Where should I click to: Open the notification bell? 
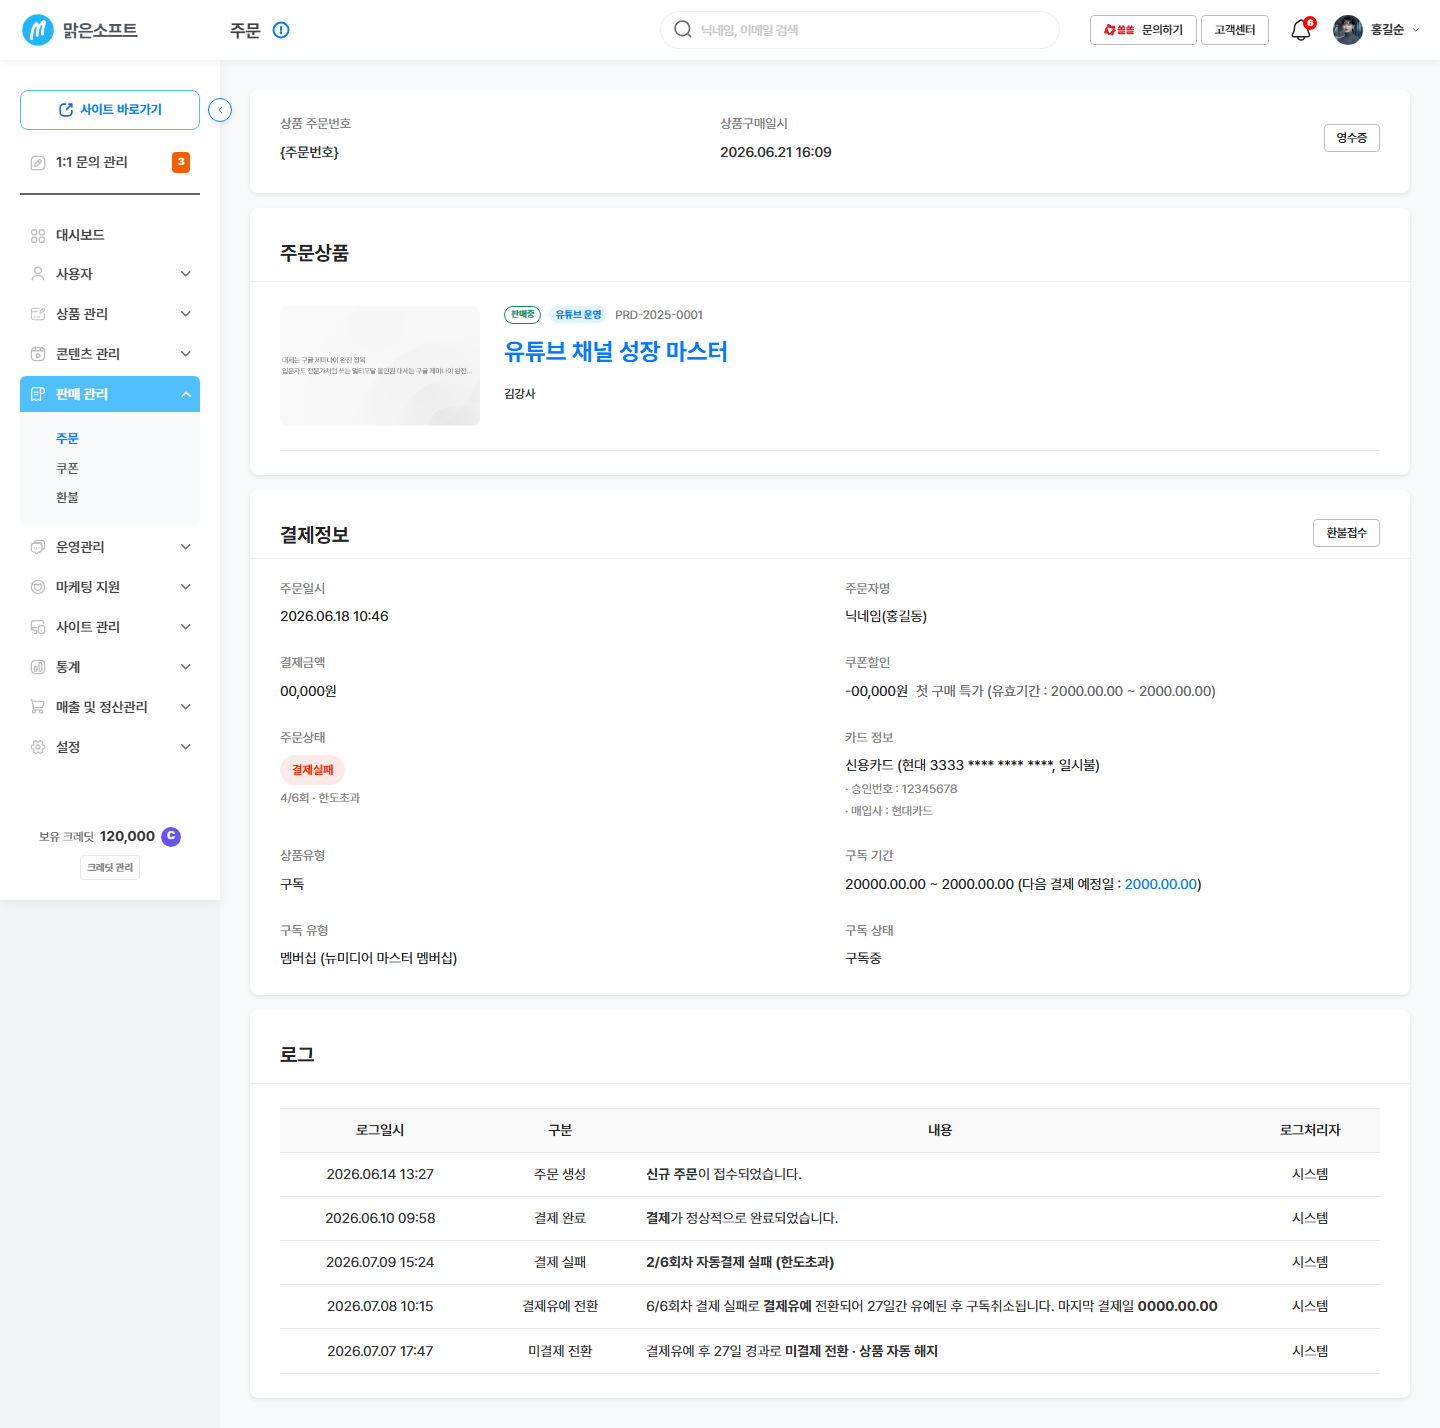(x=1301, y=30)
